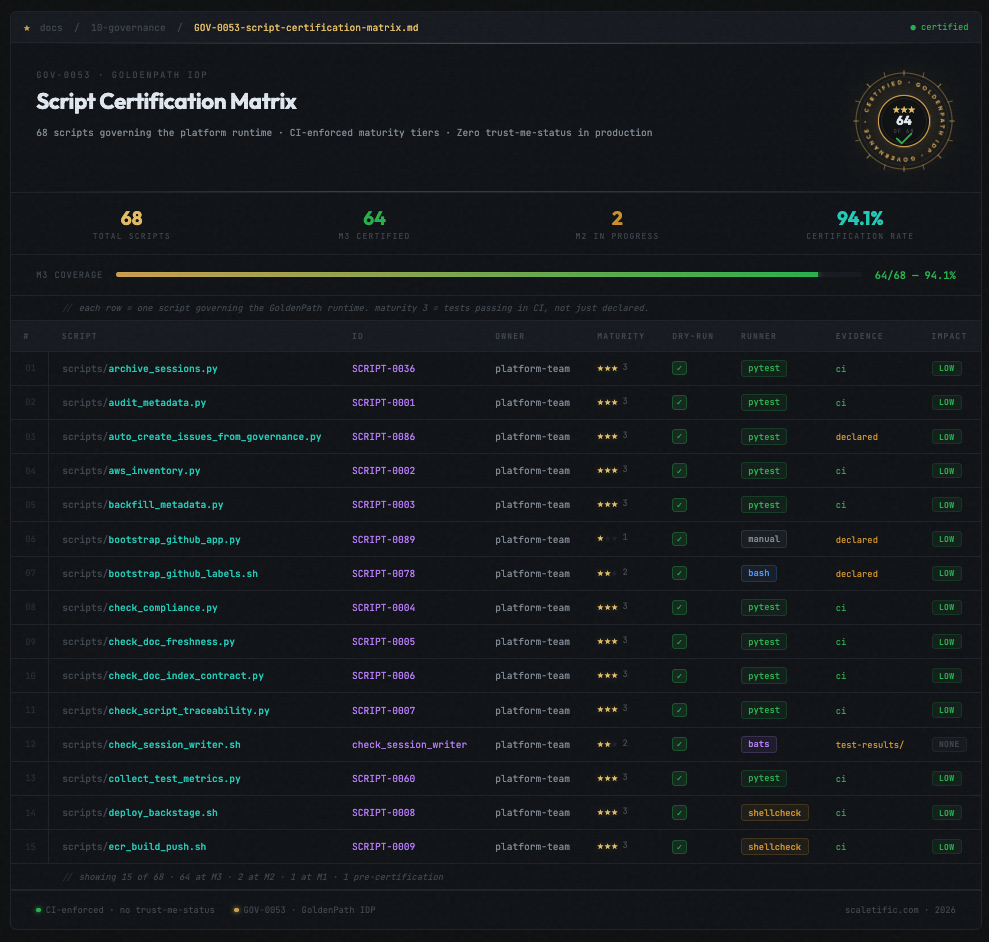Viewport: 989px width, 942px height.
Task: Click the shellcheck runner badge for deploy_backstage.sh
Action: (774, 813)
